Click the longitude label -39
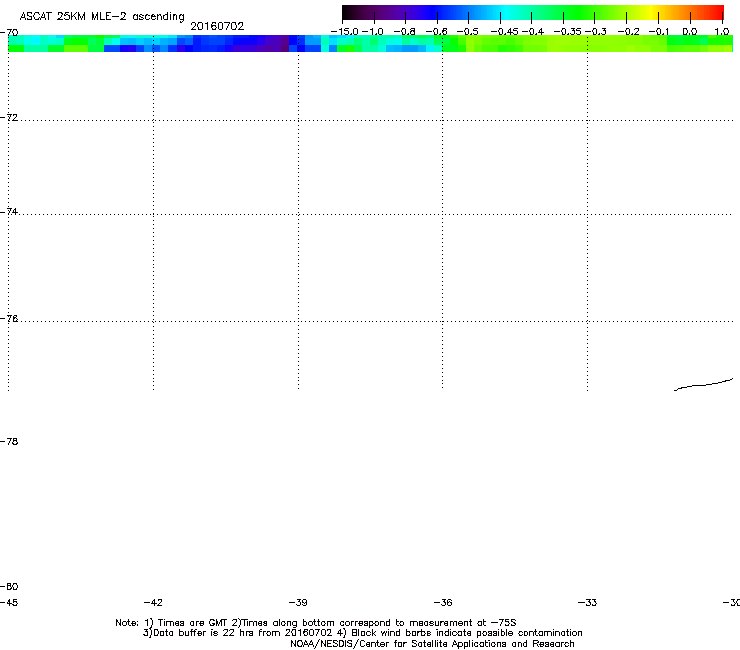The image size is (740, 650). point(298,602)
